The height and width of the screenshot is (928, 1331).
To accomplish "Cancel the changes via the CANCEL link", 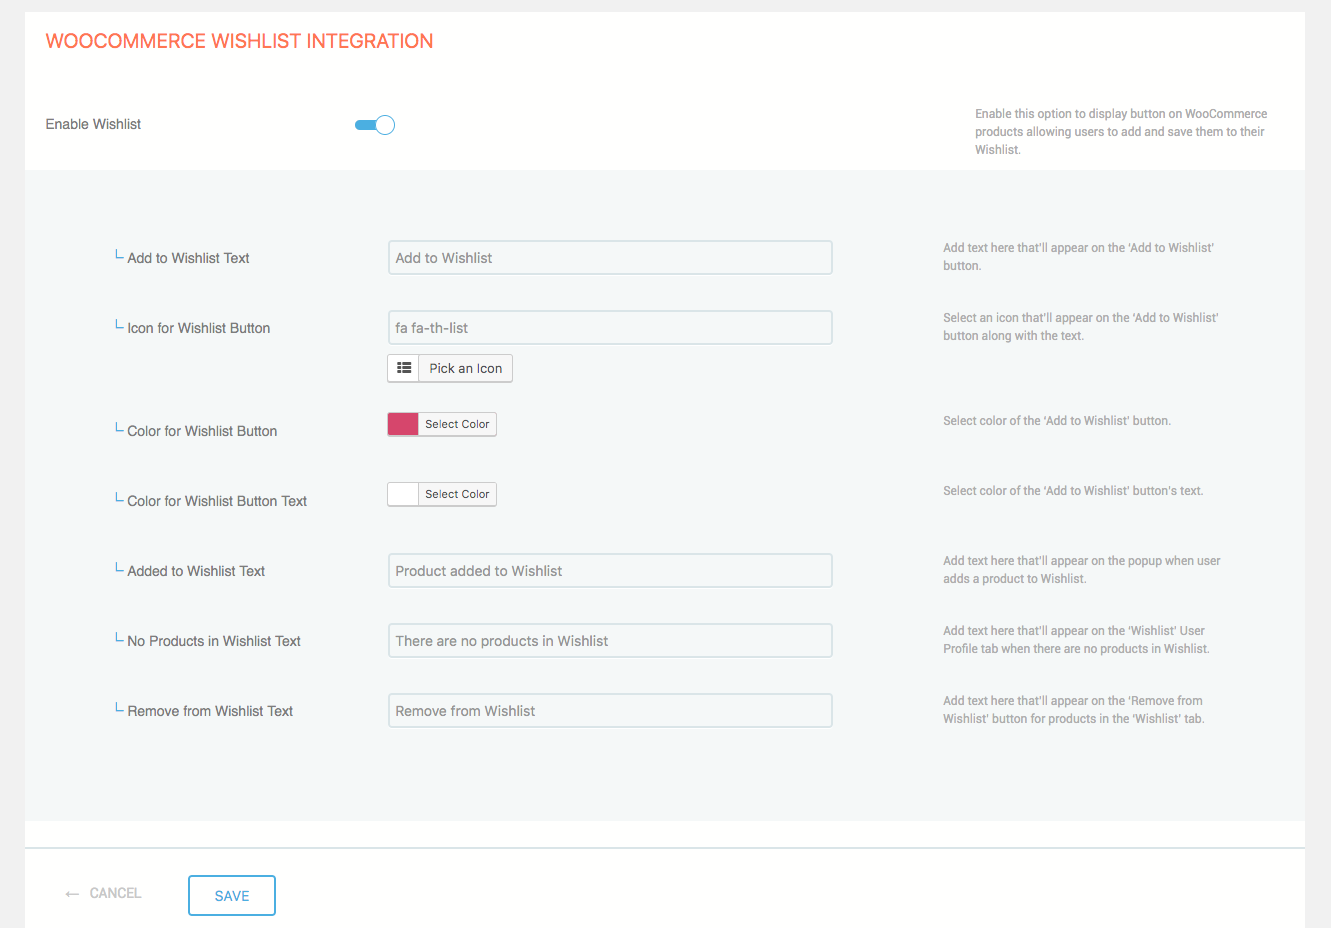I will coord(115,893).
